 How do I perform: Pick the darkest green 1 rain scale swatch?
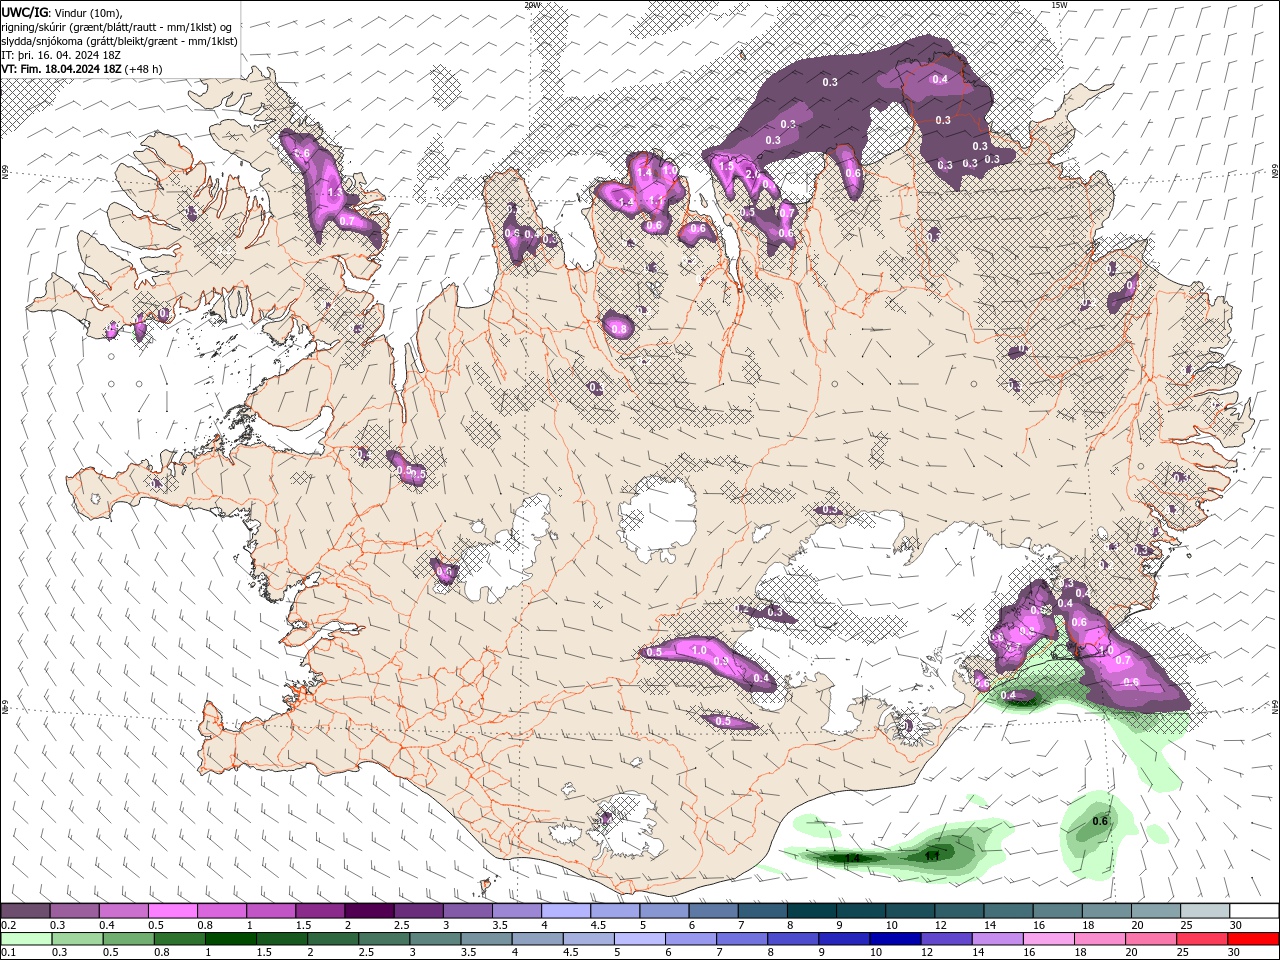pos(230,939)
